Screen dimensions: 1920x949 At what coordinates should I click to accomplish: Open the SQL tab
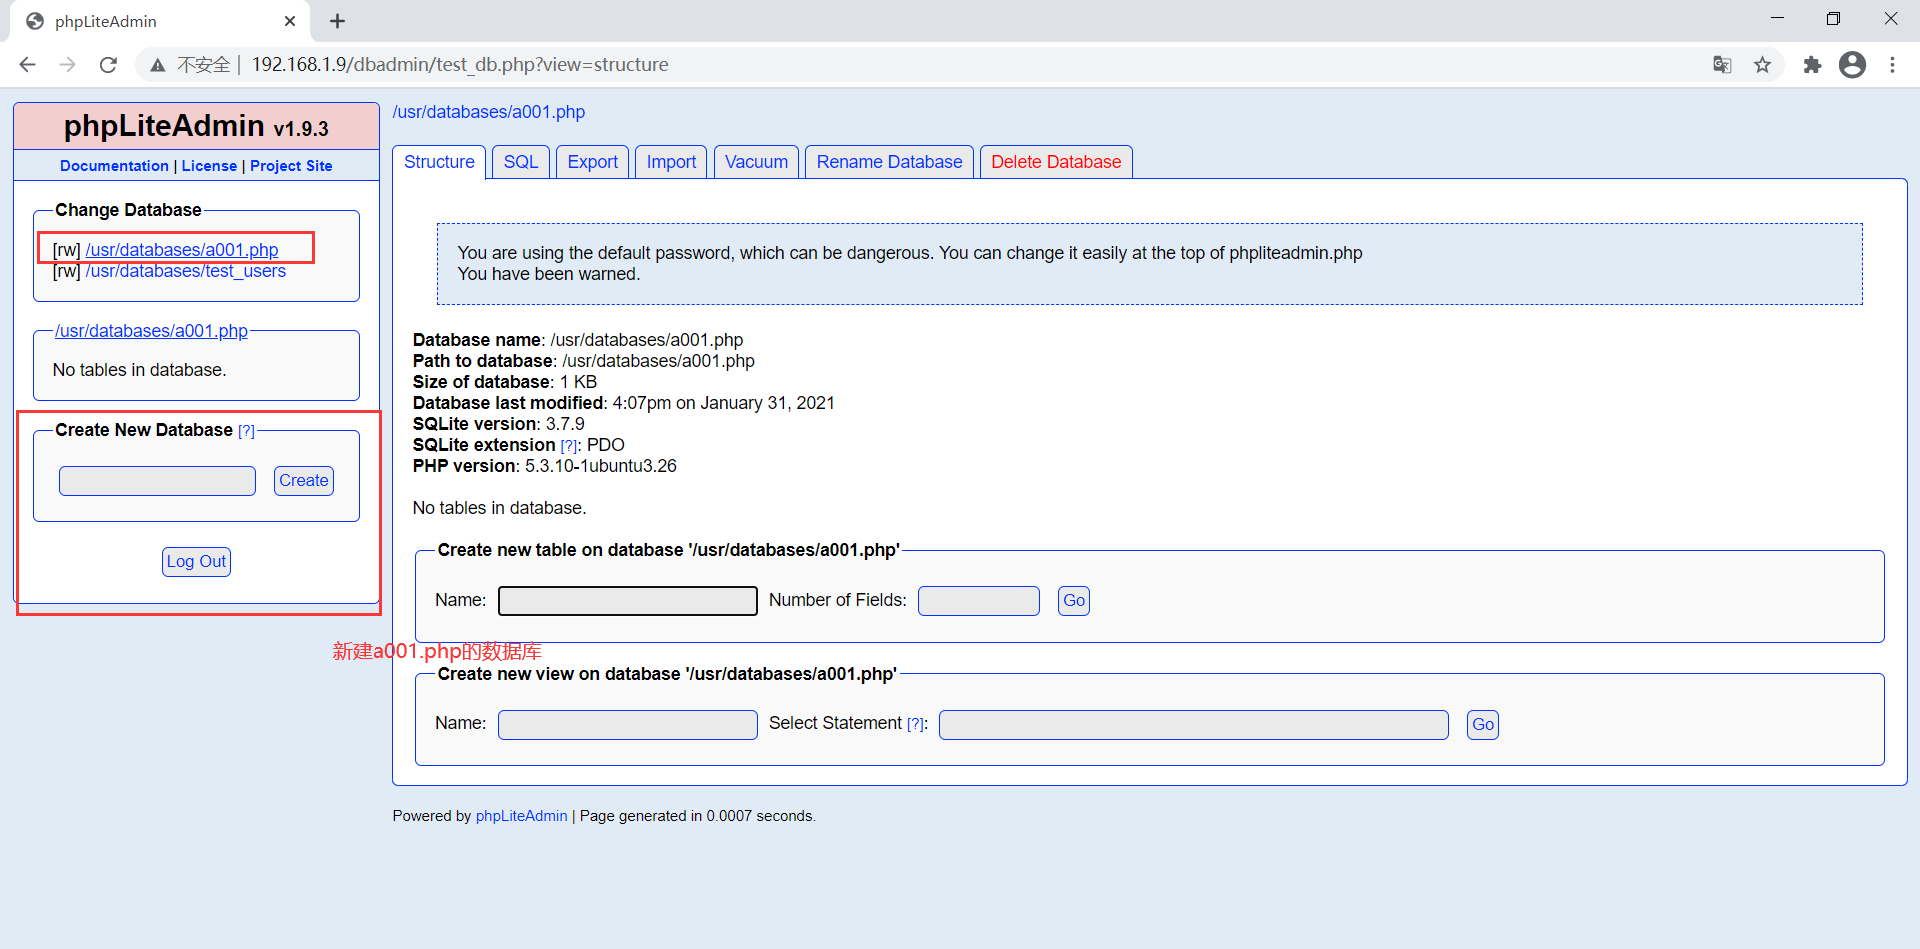pos(521,162)
